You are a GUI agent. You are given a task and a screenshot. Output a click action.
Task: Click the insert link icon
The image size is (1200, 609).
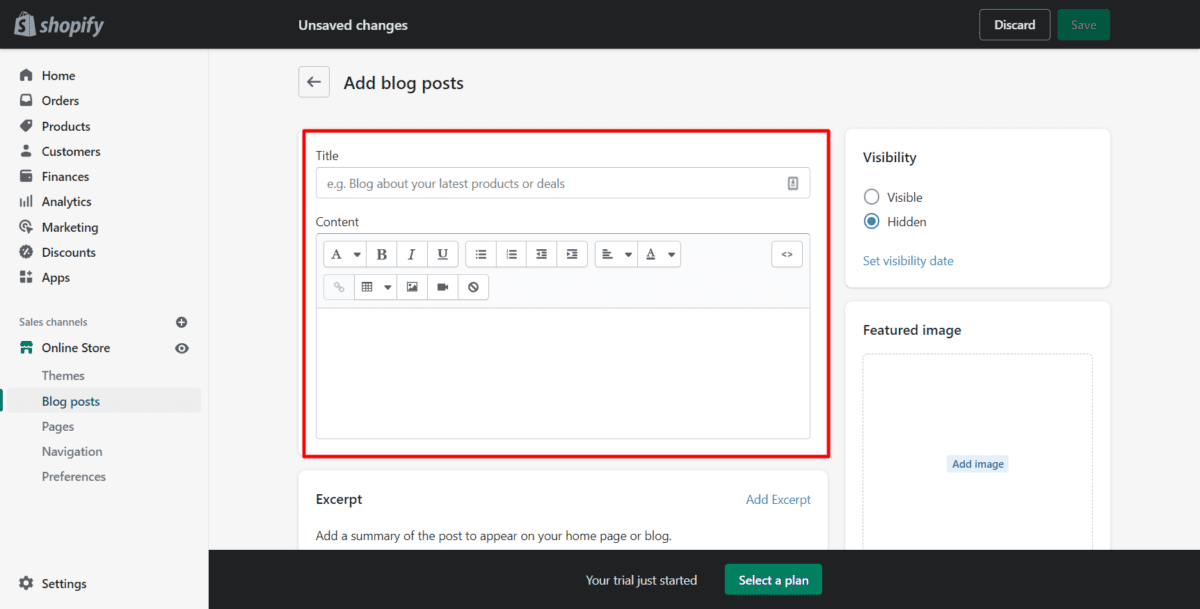(x=339, y=287)
